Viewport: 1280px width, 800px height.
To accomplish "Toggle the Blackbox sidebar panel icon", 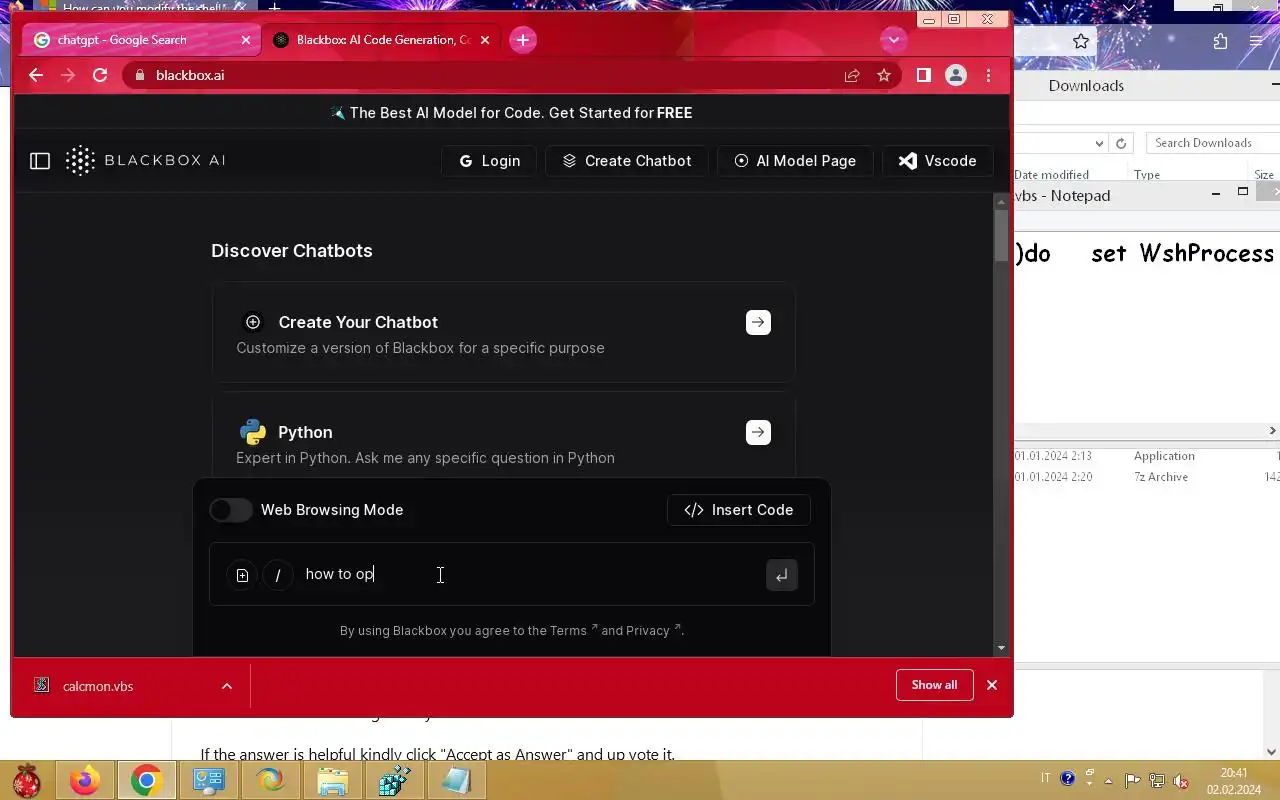I will [40, 160].
